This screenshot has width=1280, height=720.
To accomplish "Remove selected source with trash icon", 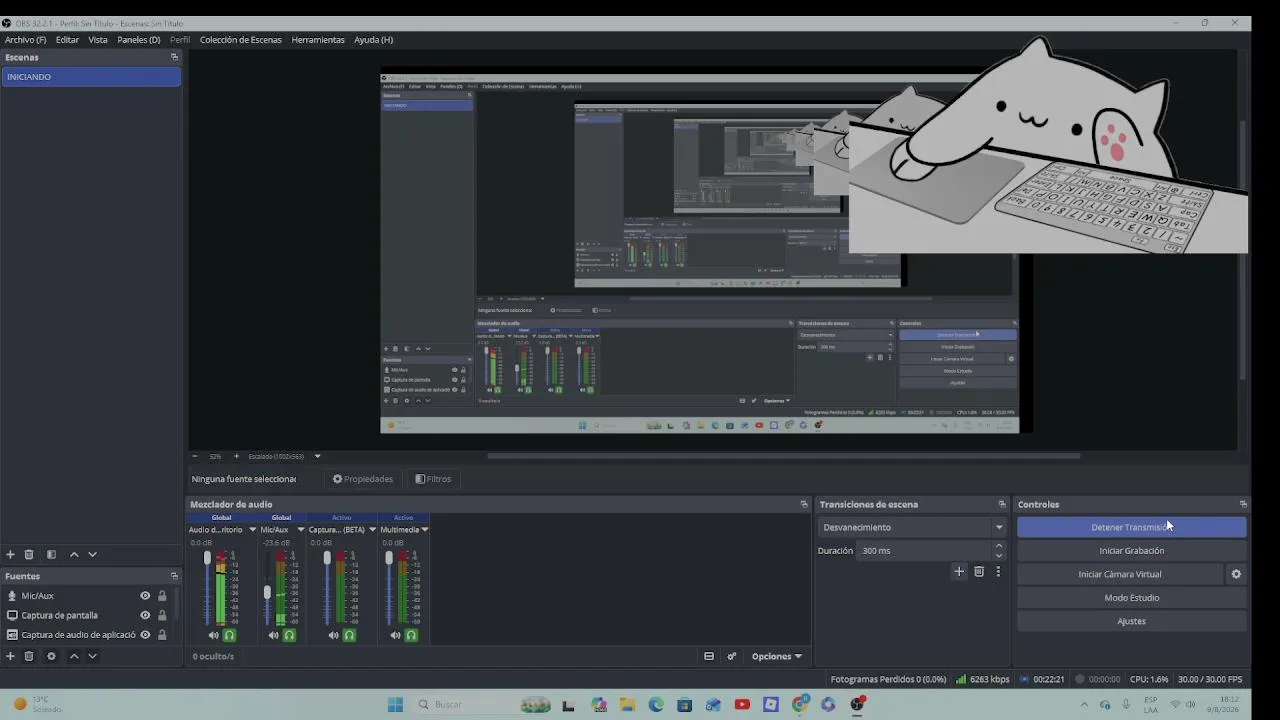I will pyautogui.click(x=29, y=656).
